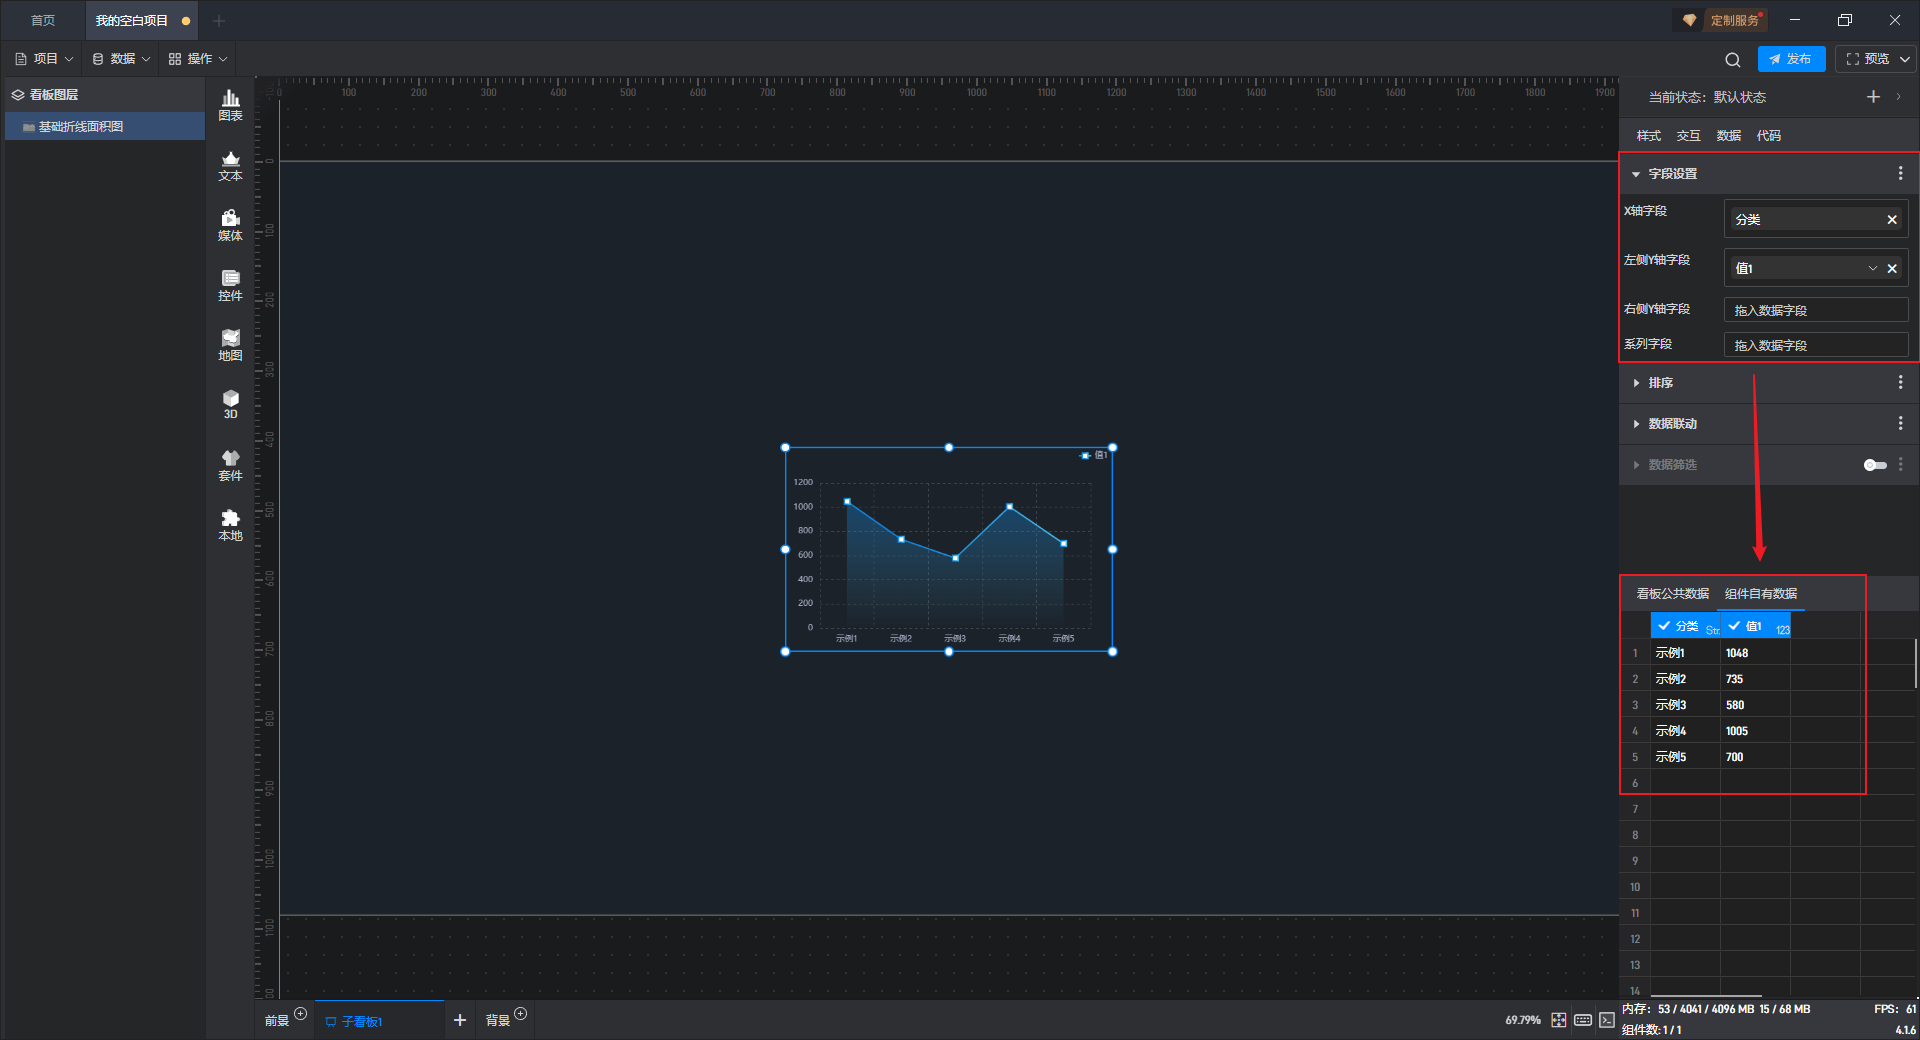Collapse the 字段设置 section
1920x1040 pixels.
(x=1636, y=174)
